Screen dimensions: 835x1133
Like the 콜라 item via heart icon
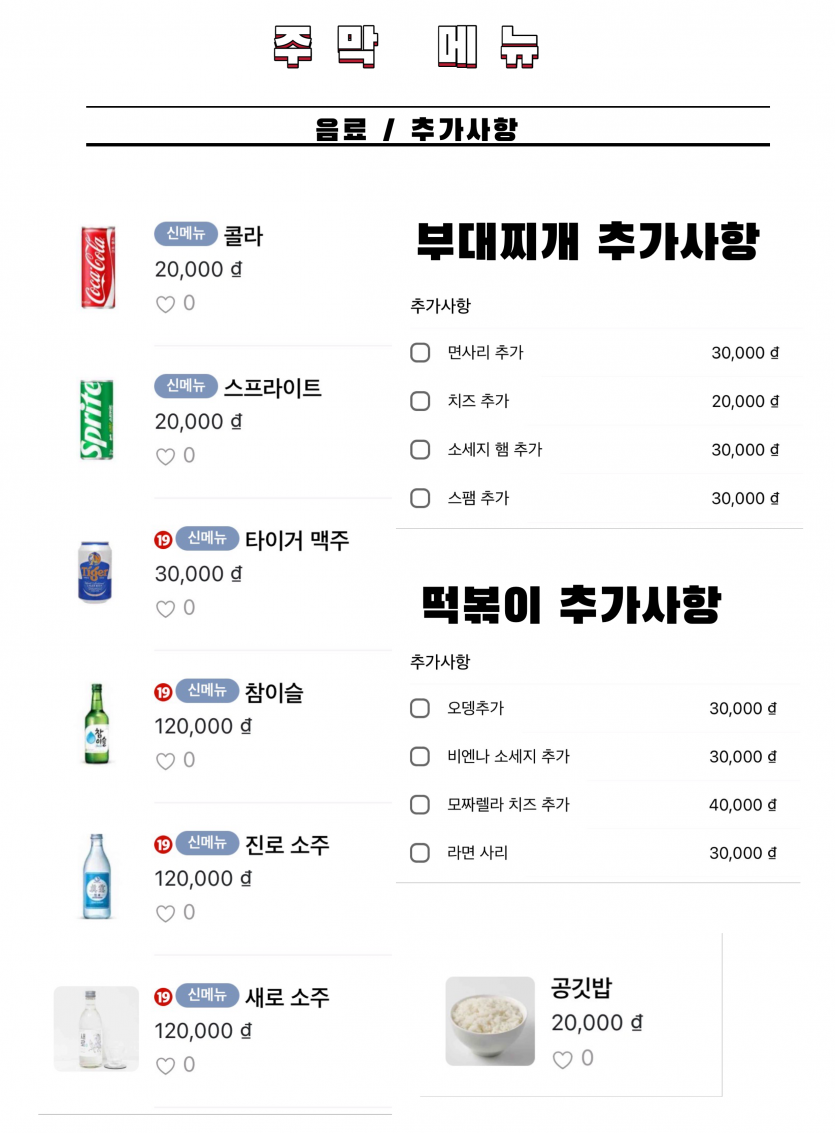[x=165, y=304]
